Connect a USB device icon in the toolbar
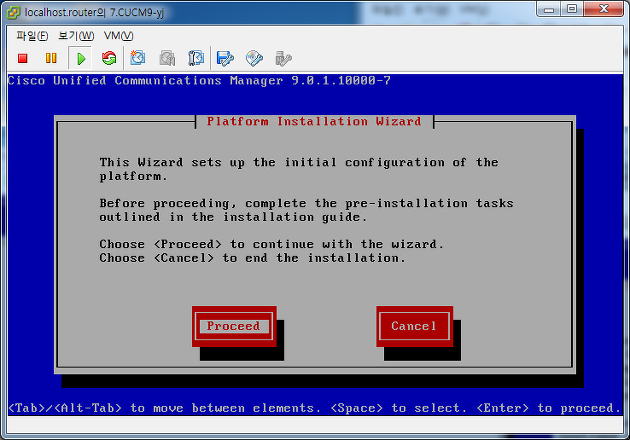 pyautogui.click(x=283, y=59)
